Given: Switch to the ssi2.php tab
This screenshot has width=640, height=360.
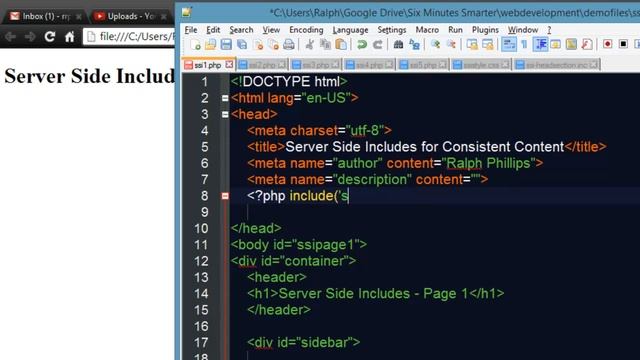Looking at the screenshot, I should point(262,65).
